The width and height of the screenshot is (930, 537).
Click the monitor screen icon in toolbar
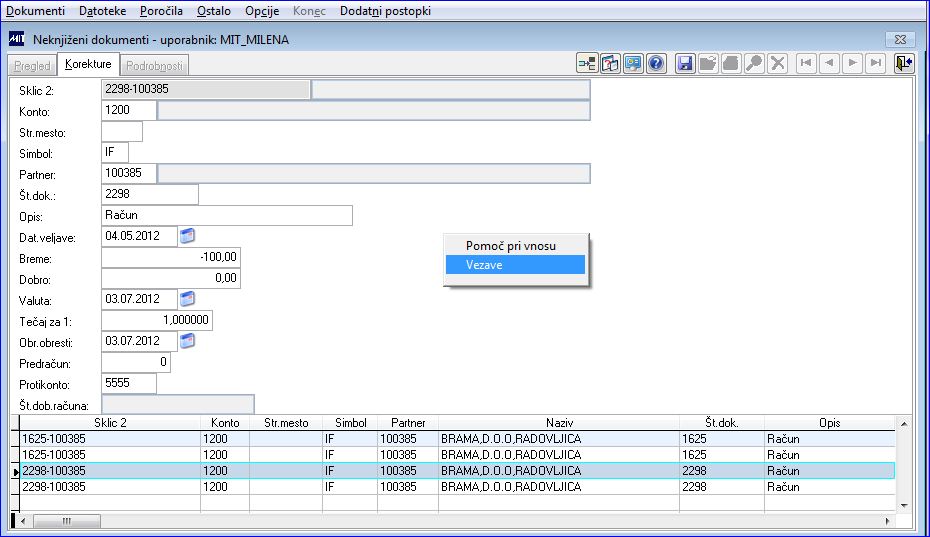coord(633,63)
